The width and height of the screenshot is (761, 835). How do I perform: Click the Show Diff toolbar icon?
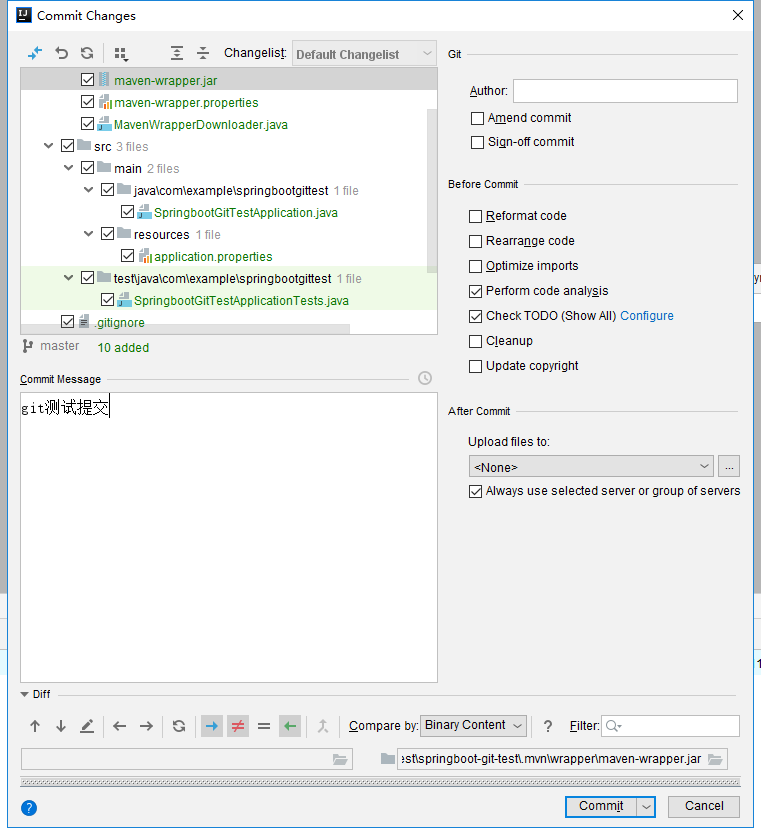(35, 53)
